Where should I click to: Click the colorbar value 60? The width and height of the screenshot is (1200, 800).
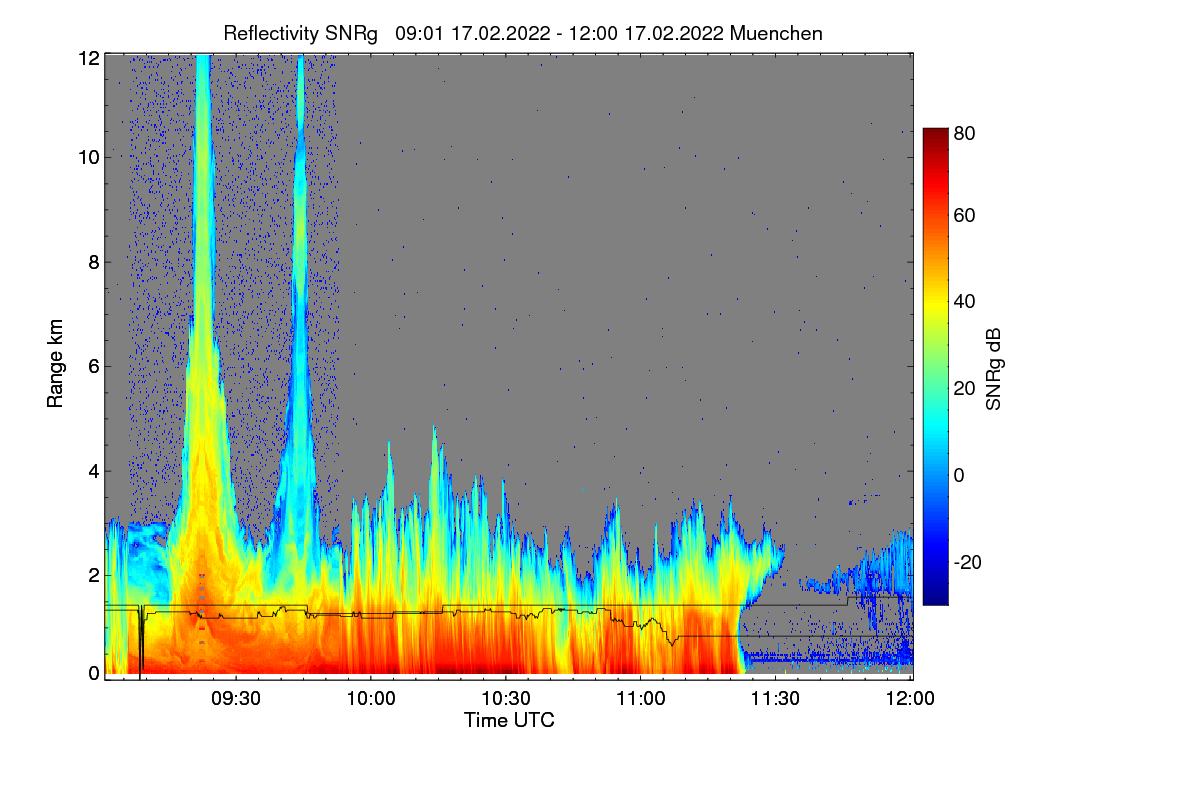point(964,215)
